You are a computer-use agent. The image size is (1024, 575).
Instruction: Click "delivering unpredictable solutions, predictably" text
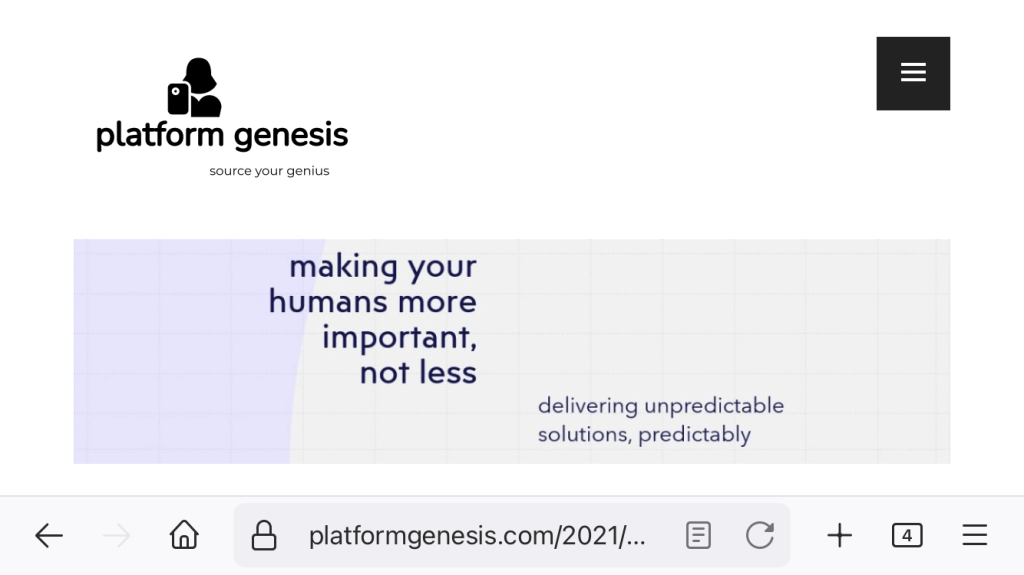click(660, 420)
